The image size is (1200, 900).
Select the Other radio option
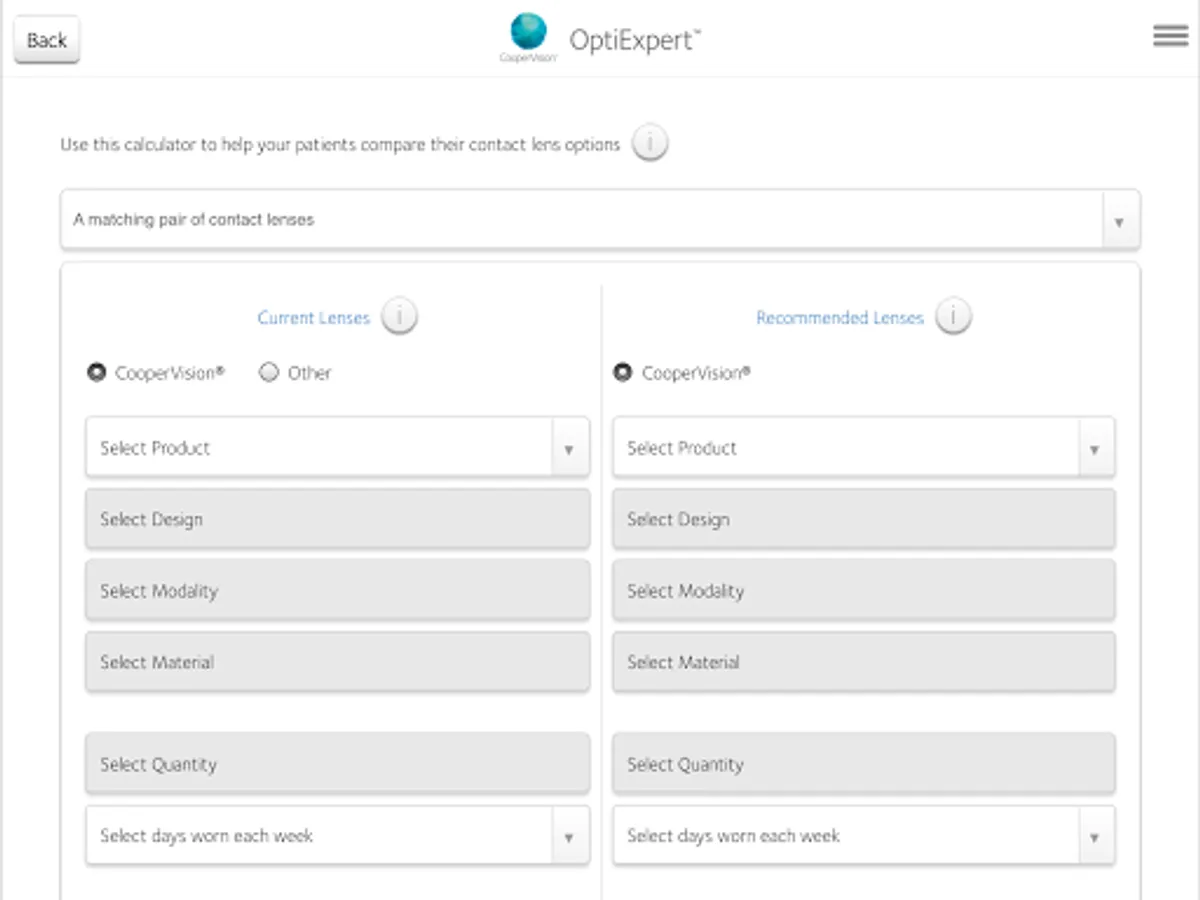click(269, 373)
